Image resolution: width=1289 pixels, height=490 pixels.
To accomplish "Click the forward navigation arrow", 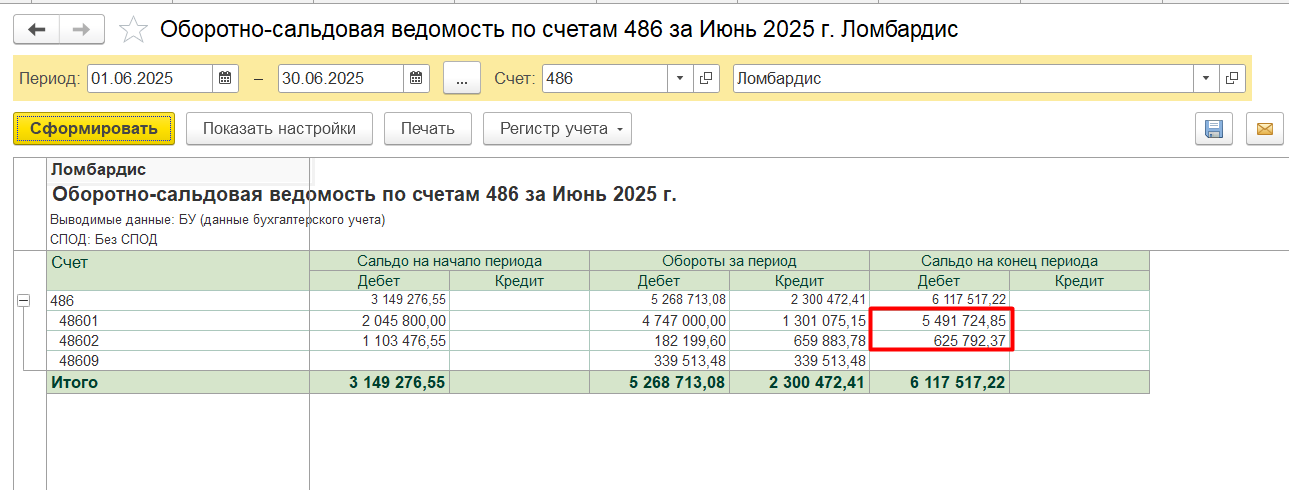I will pos(82,30).
